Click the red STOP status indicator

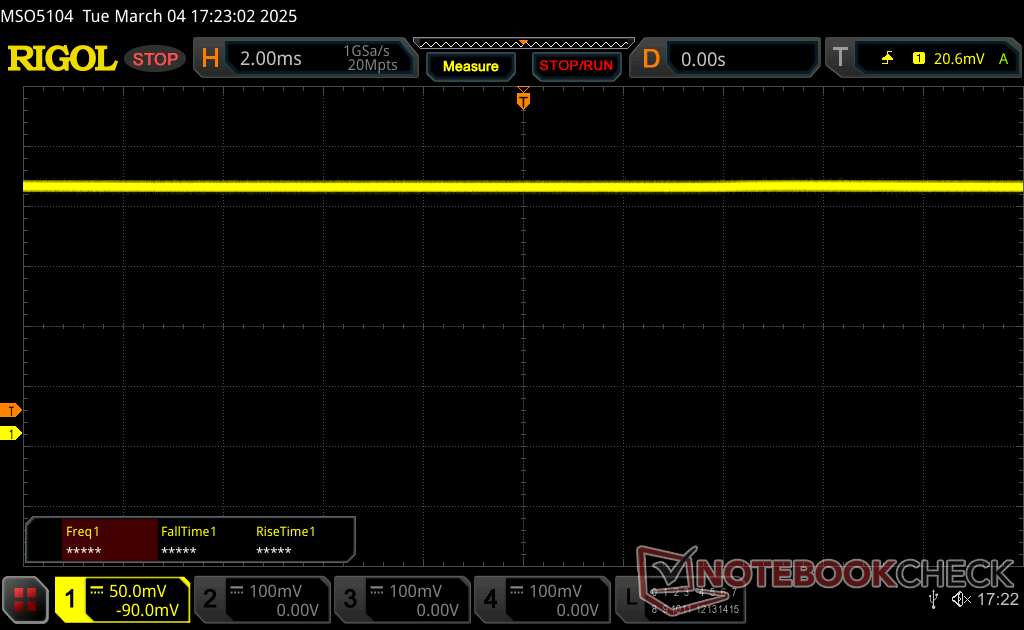pos(155,59)
